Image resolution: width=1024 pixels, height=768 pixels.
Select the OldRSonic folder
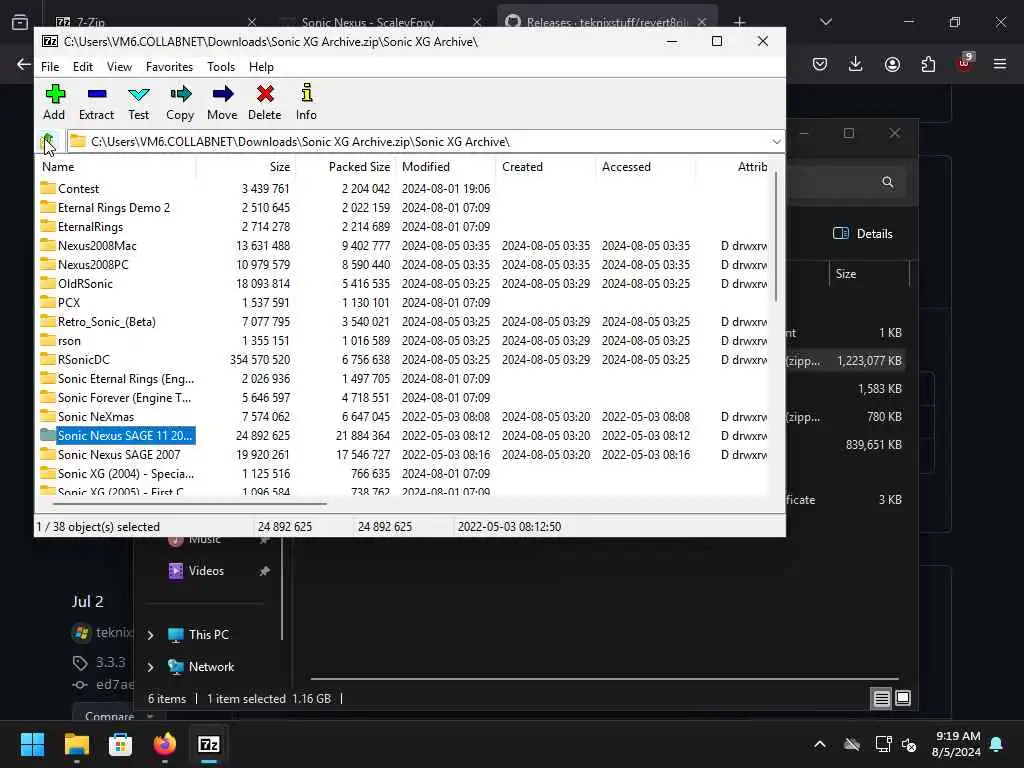(x=85, y=283)
